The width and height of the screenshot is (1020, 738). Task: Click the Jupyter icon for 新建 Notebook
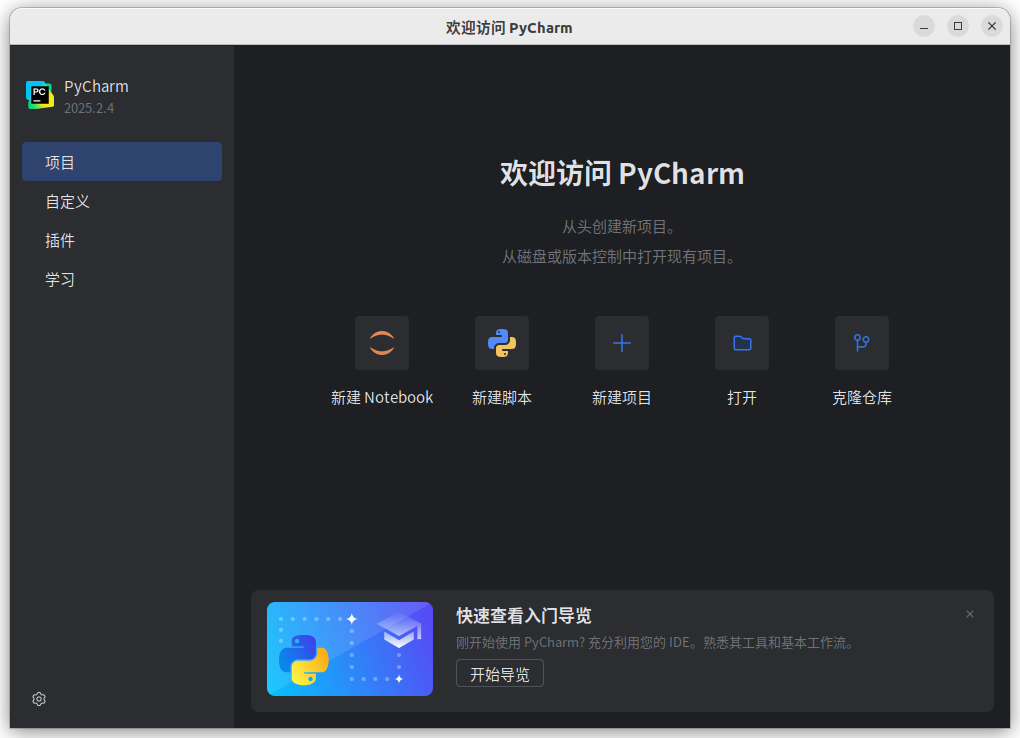[x=382, y=343]
